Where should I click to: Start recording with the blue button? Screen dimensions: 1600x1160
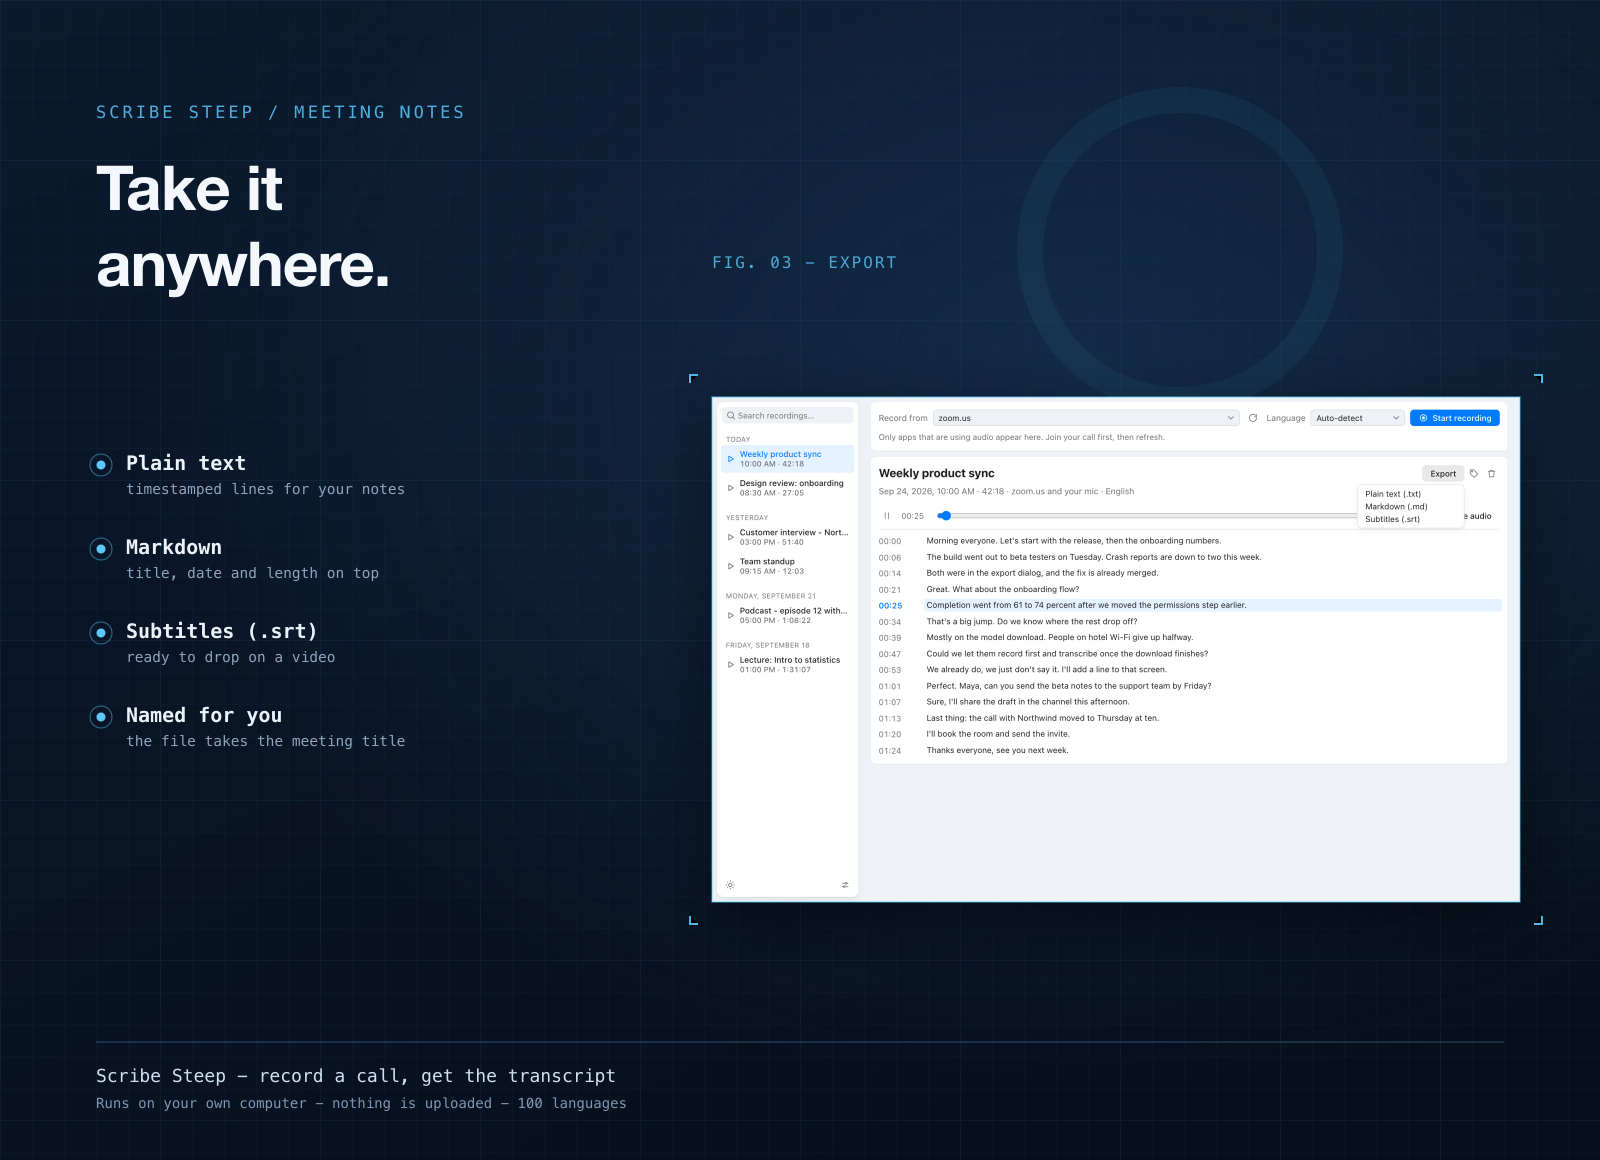[x=1455, y=418]
